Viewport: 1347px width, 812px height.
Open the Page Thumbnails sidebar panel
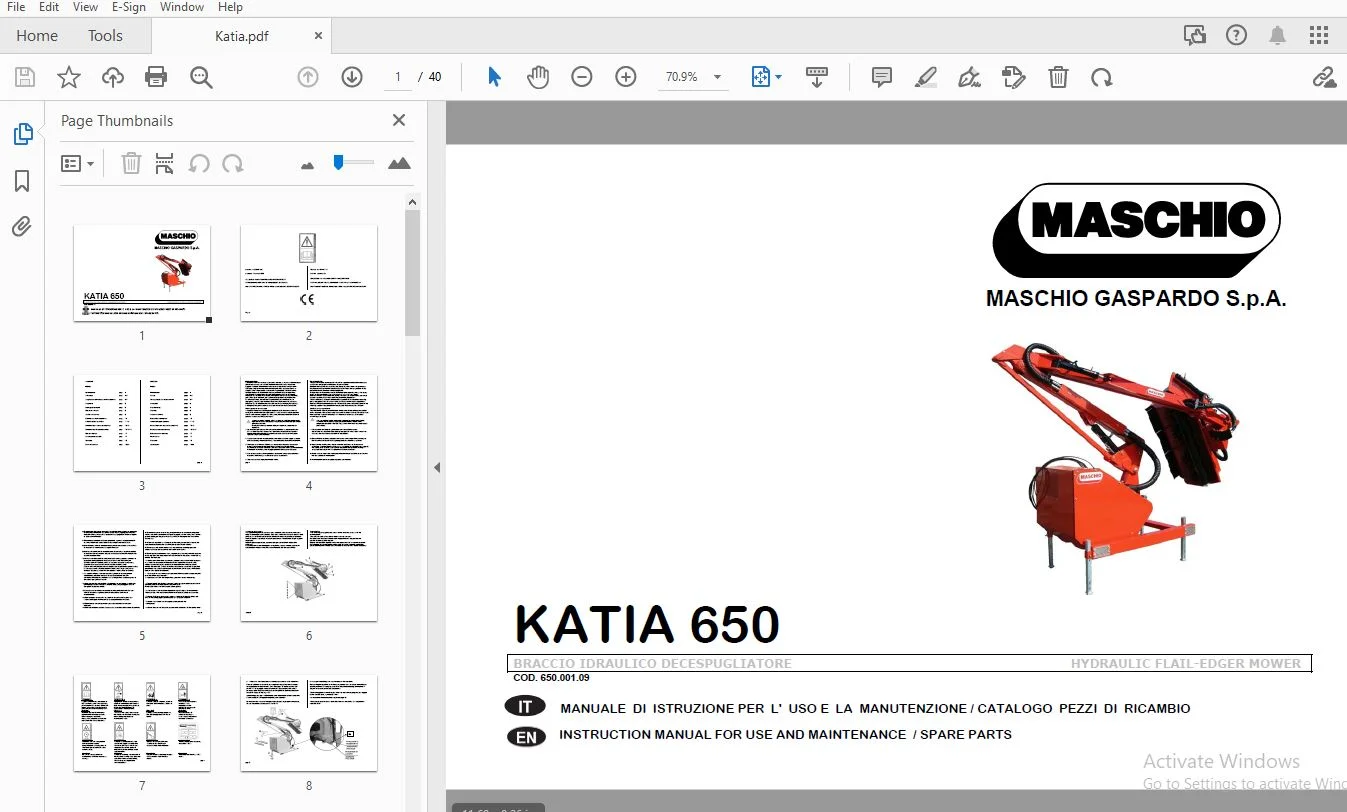click(22, 134)
